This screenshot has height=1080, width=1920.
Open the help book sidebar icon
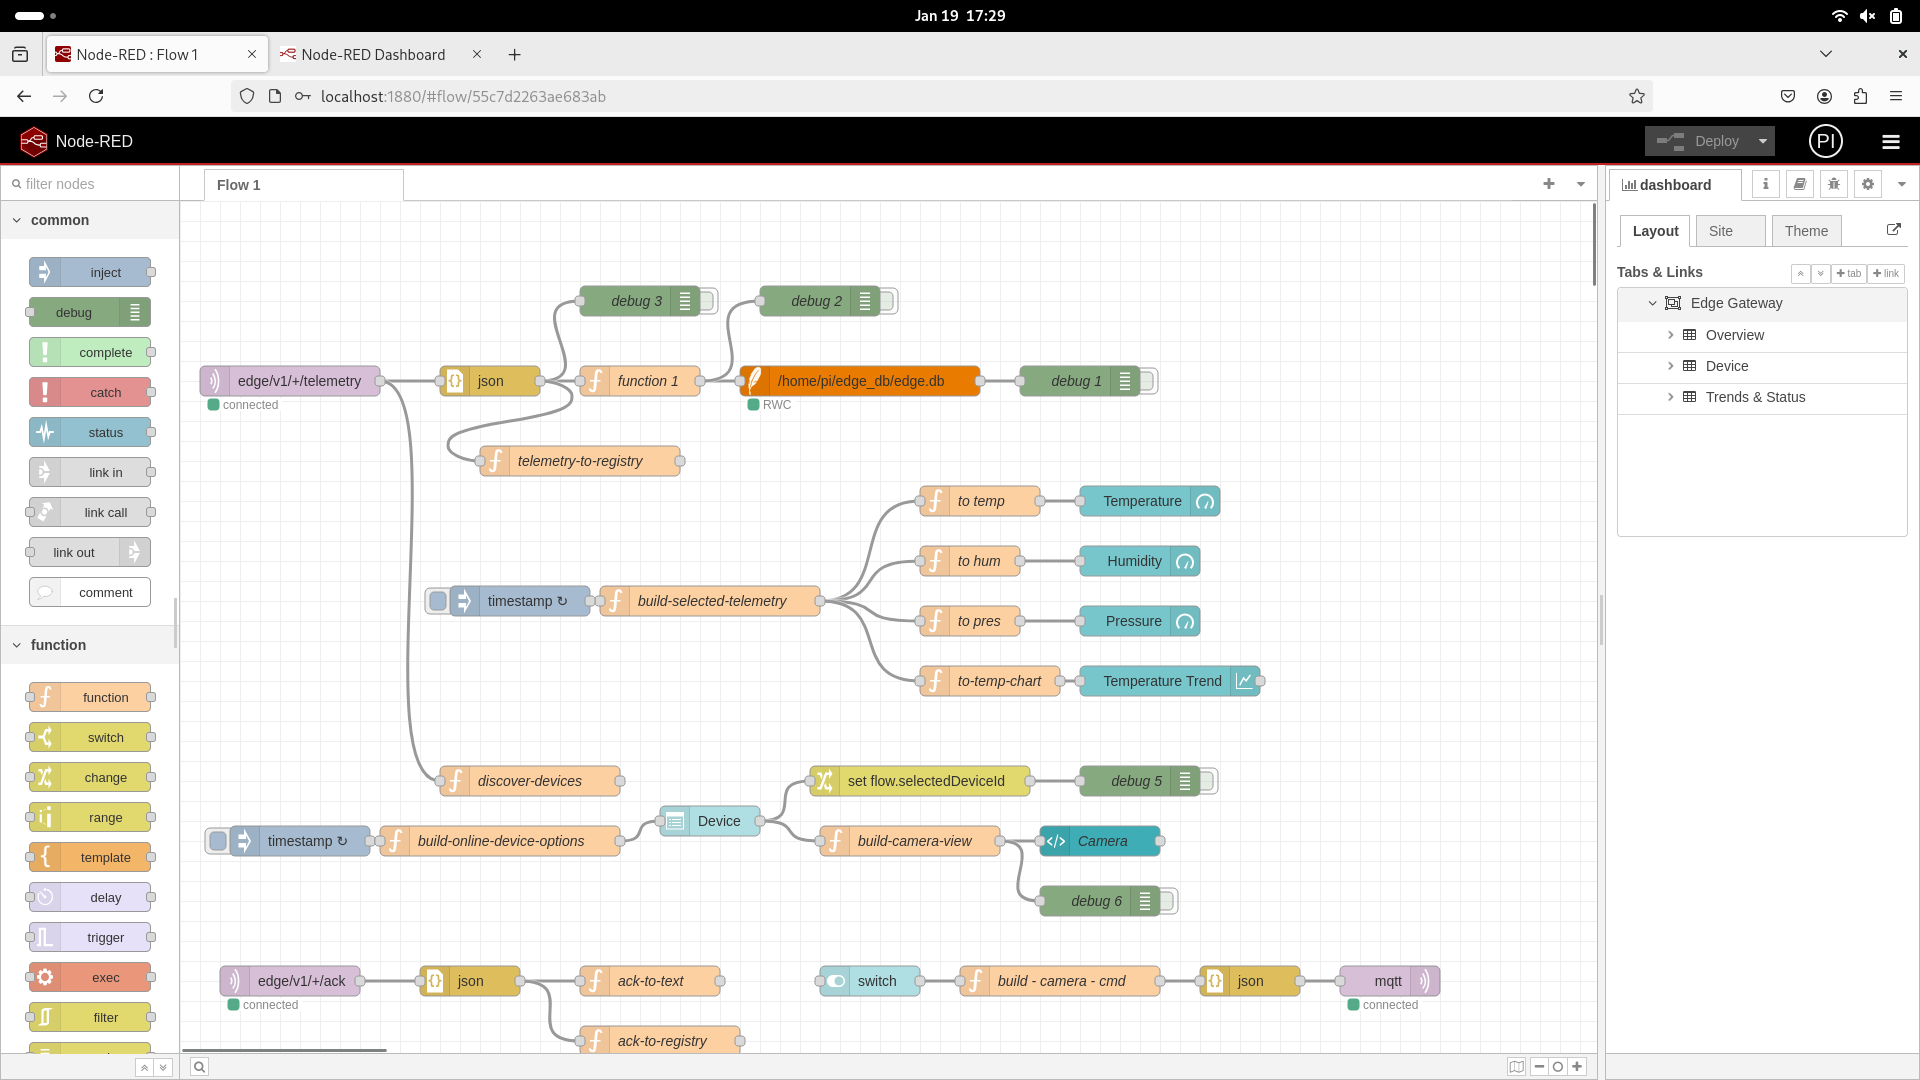[1799, 184]
